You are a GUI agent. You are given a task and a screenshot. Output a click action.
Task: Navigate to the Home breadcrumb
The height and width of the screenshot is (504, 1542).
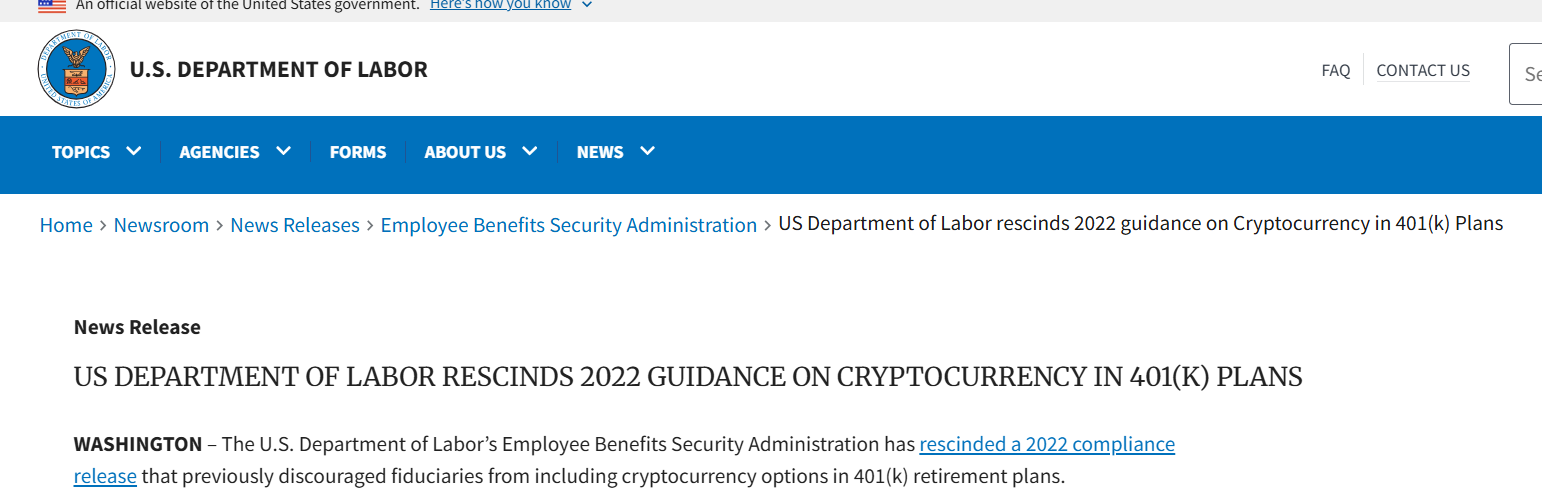[x=66, y=225]
